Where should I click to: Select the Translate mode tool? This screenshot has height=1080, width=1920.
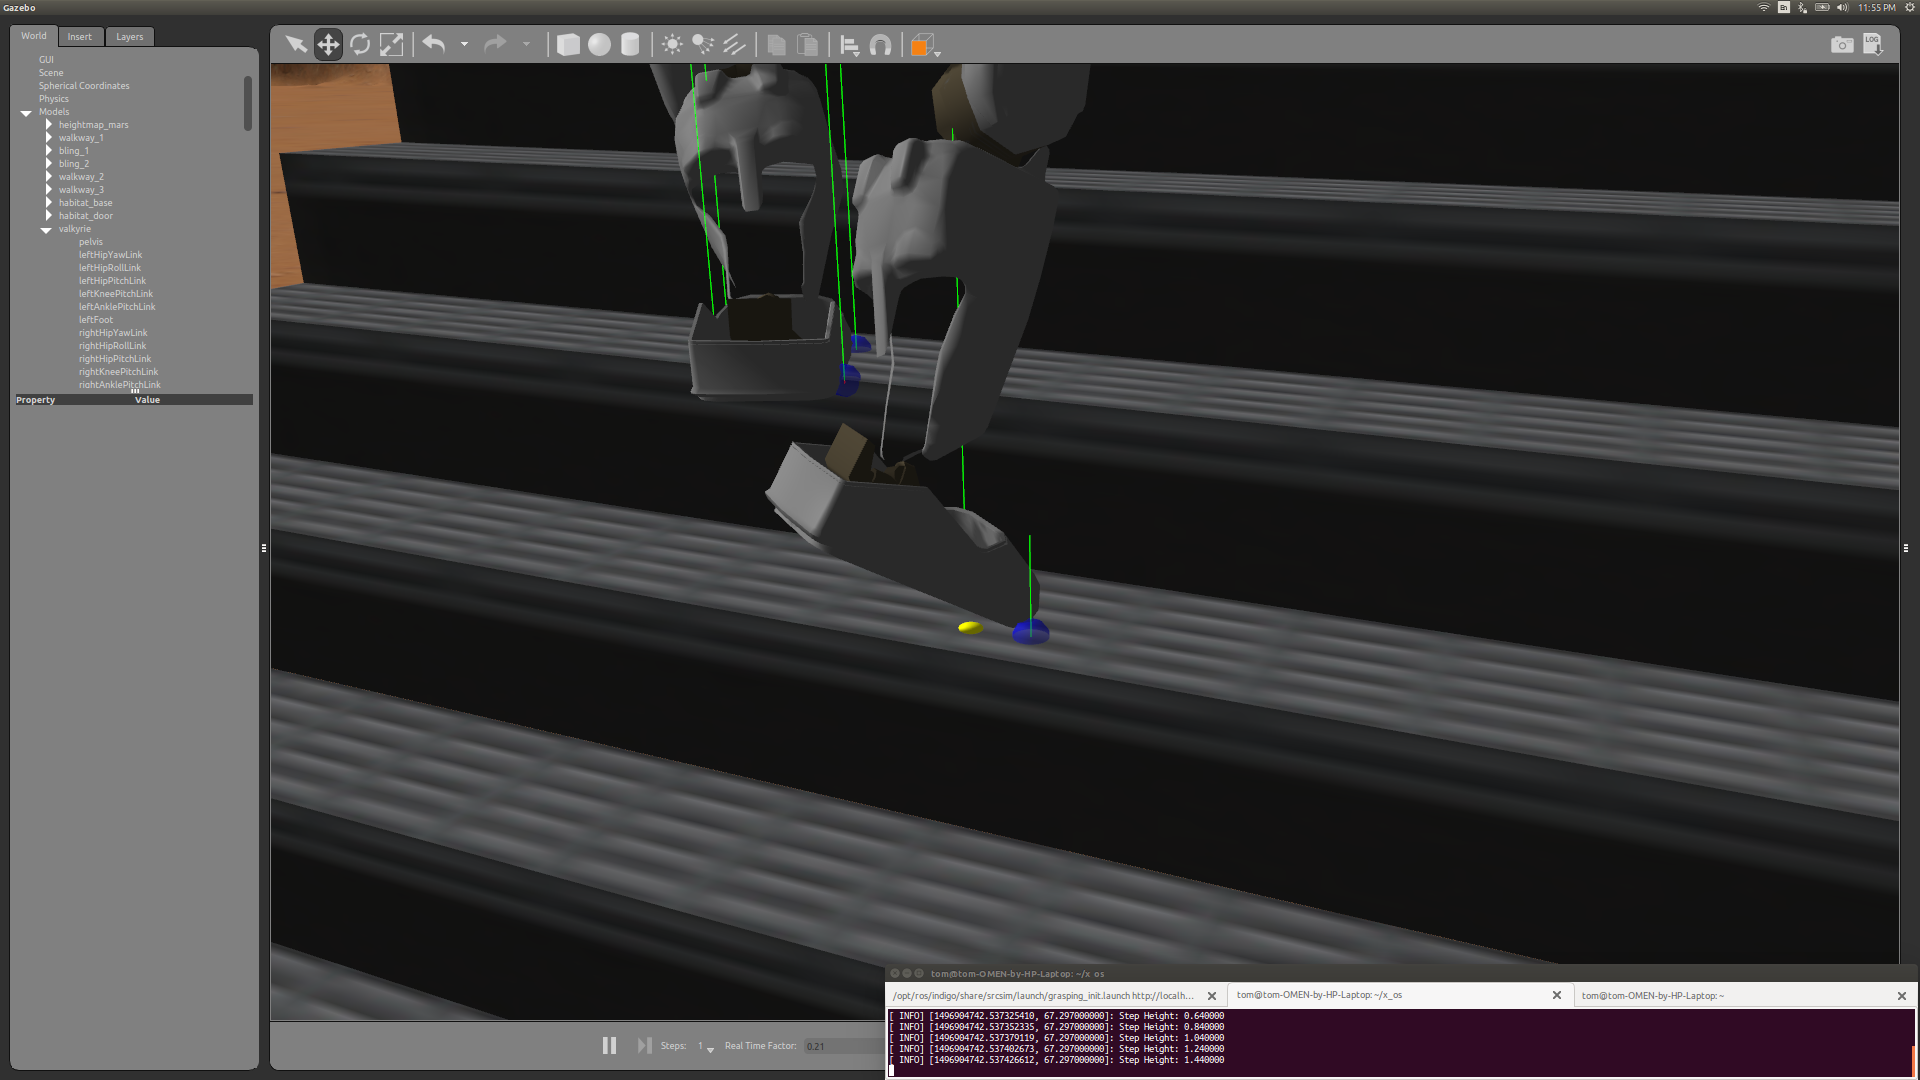click(x=328, y=44)
